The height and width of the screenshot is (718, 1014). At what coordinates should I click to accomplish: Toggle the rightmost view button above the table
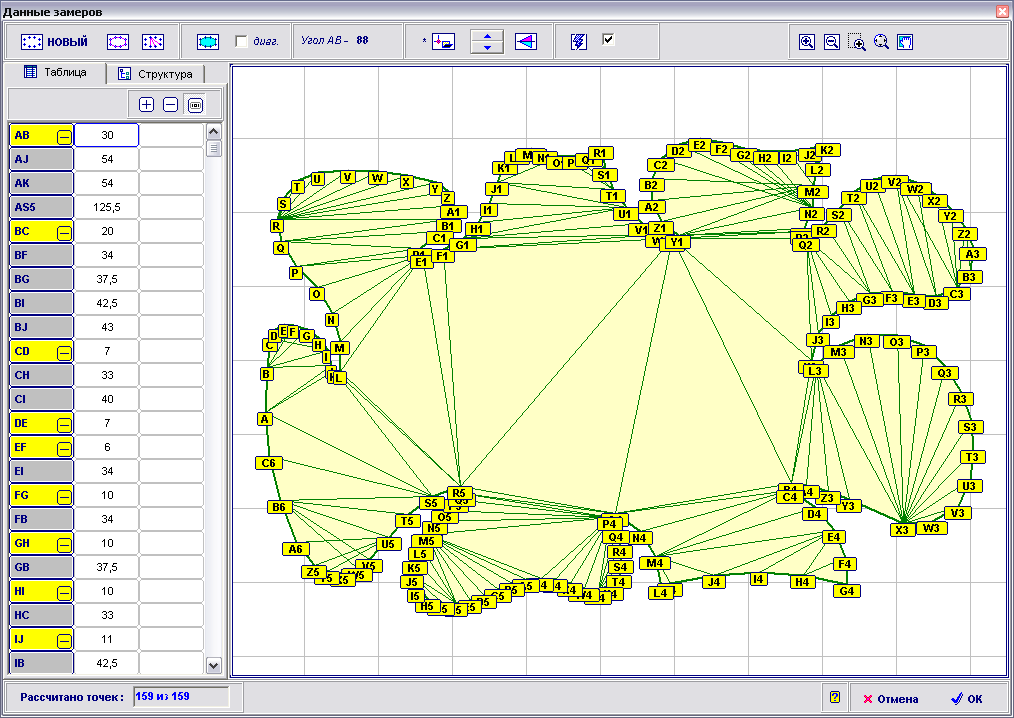tap(195, 104)
